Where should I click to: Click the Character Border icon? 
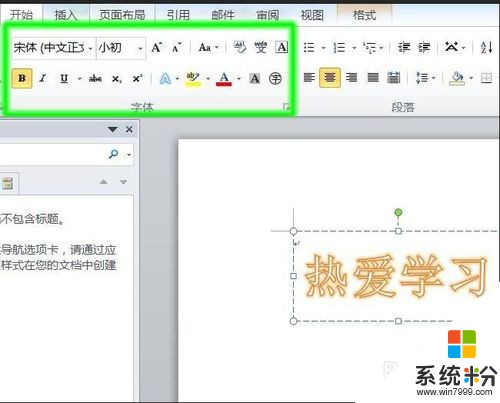pos(282,47)
